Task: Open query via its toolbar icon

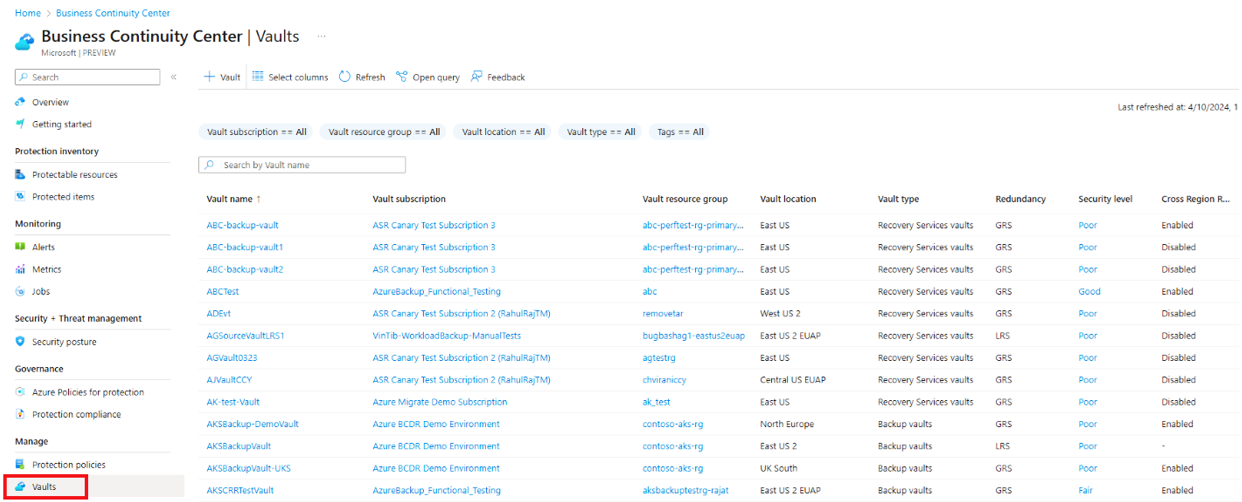Action: (x=402, y=77)
